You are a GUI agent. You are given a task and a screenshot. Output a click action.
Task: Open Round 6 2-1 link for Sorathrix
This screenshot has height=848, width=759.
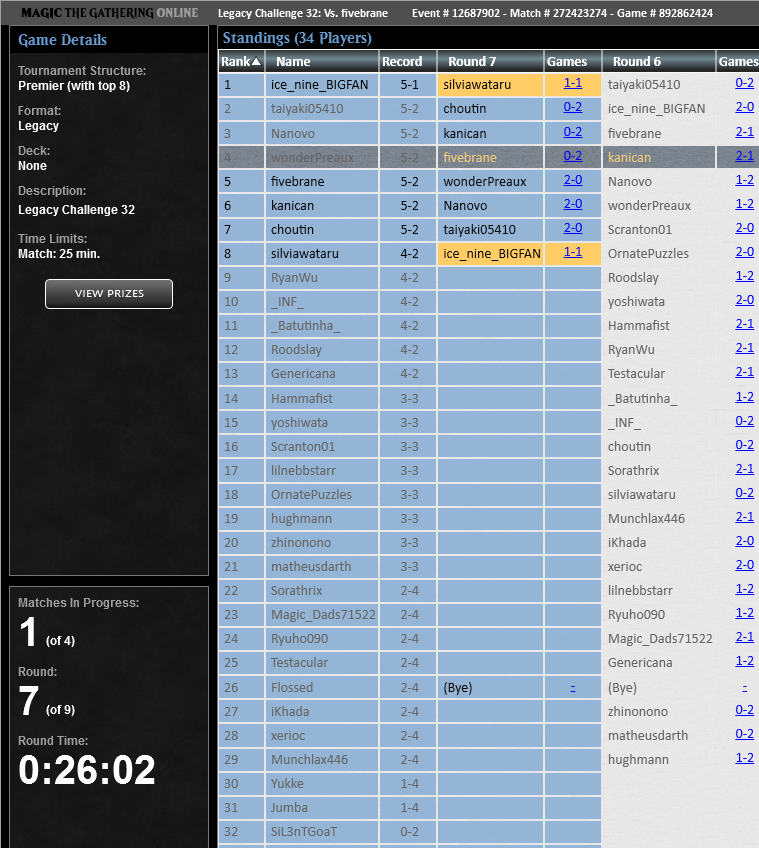(x=744, y=469)
